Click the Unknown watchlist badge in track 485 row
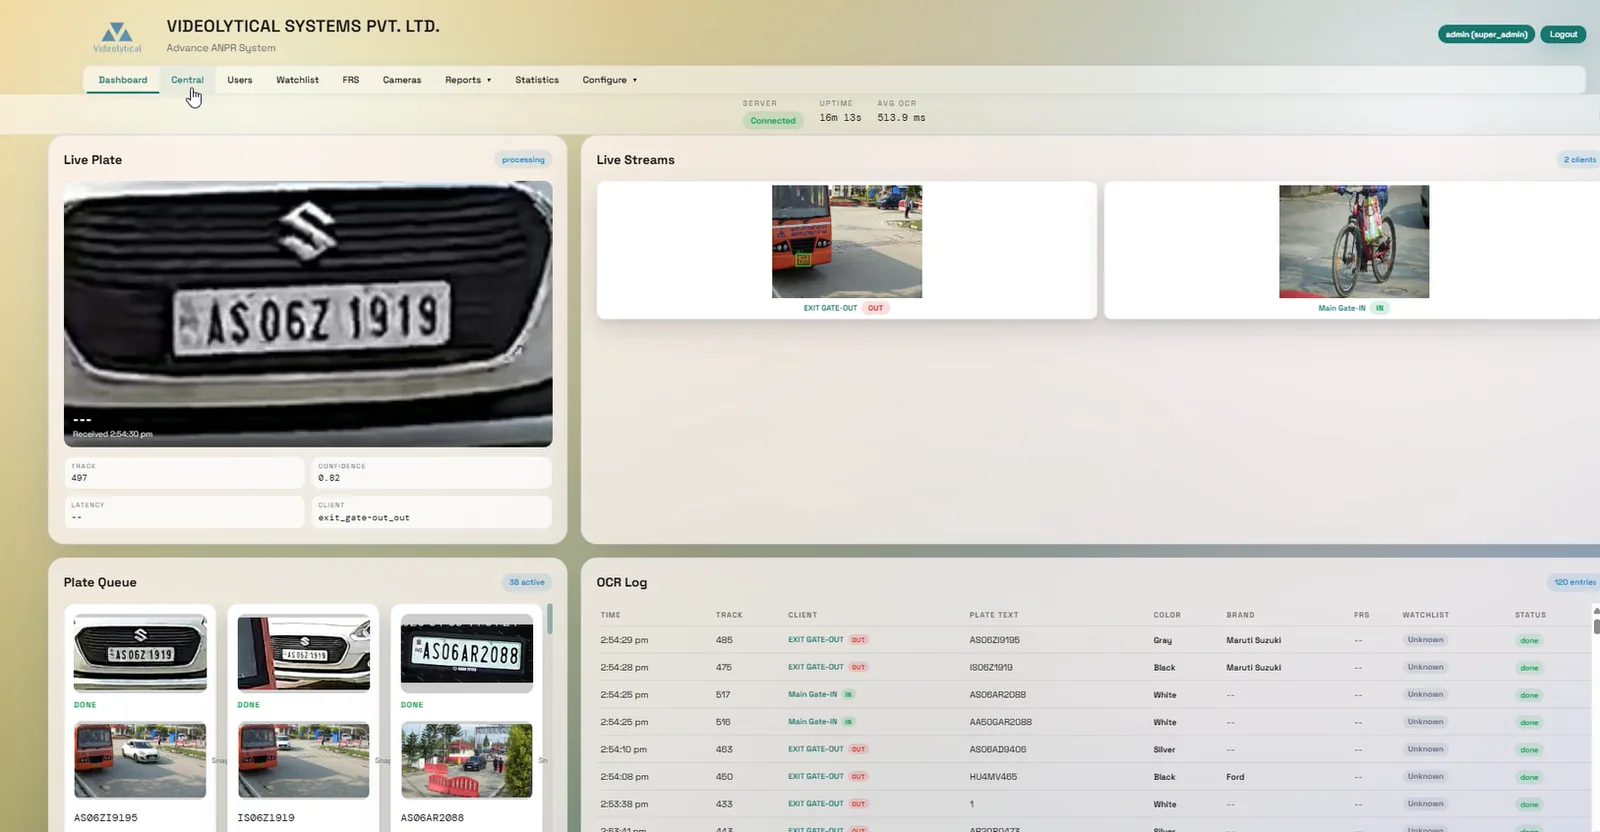This screenshot has height=832, width=1600. [1425, 640]
